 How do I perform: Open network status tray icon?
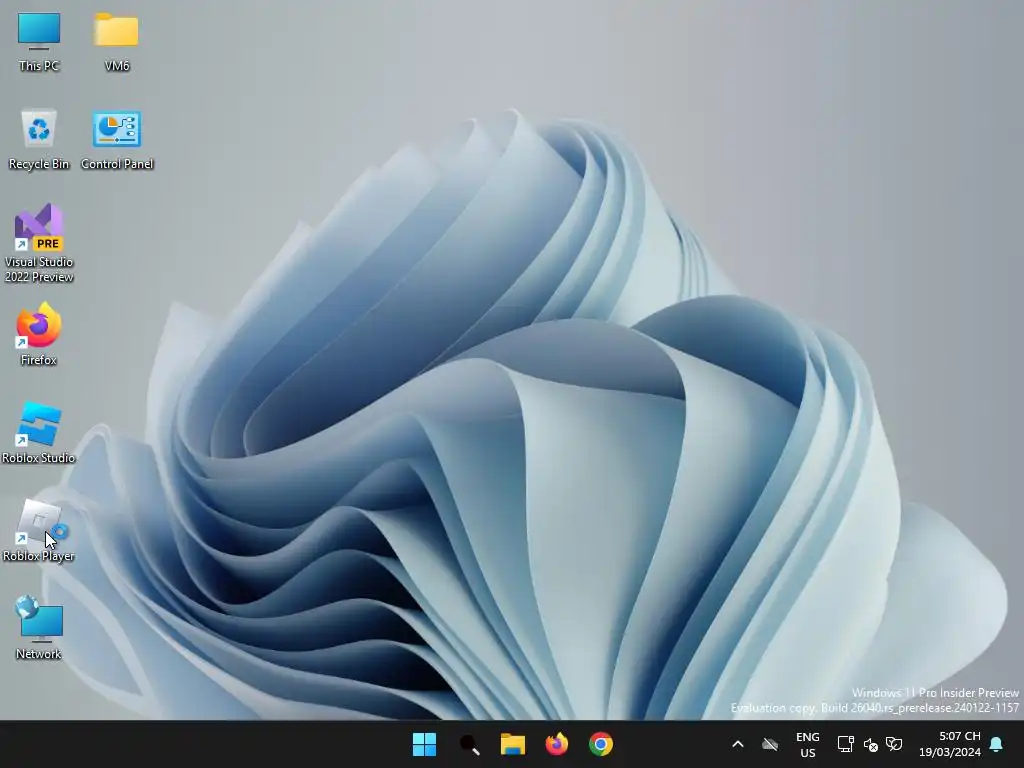(846, 744)
